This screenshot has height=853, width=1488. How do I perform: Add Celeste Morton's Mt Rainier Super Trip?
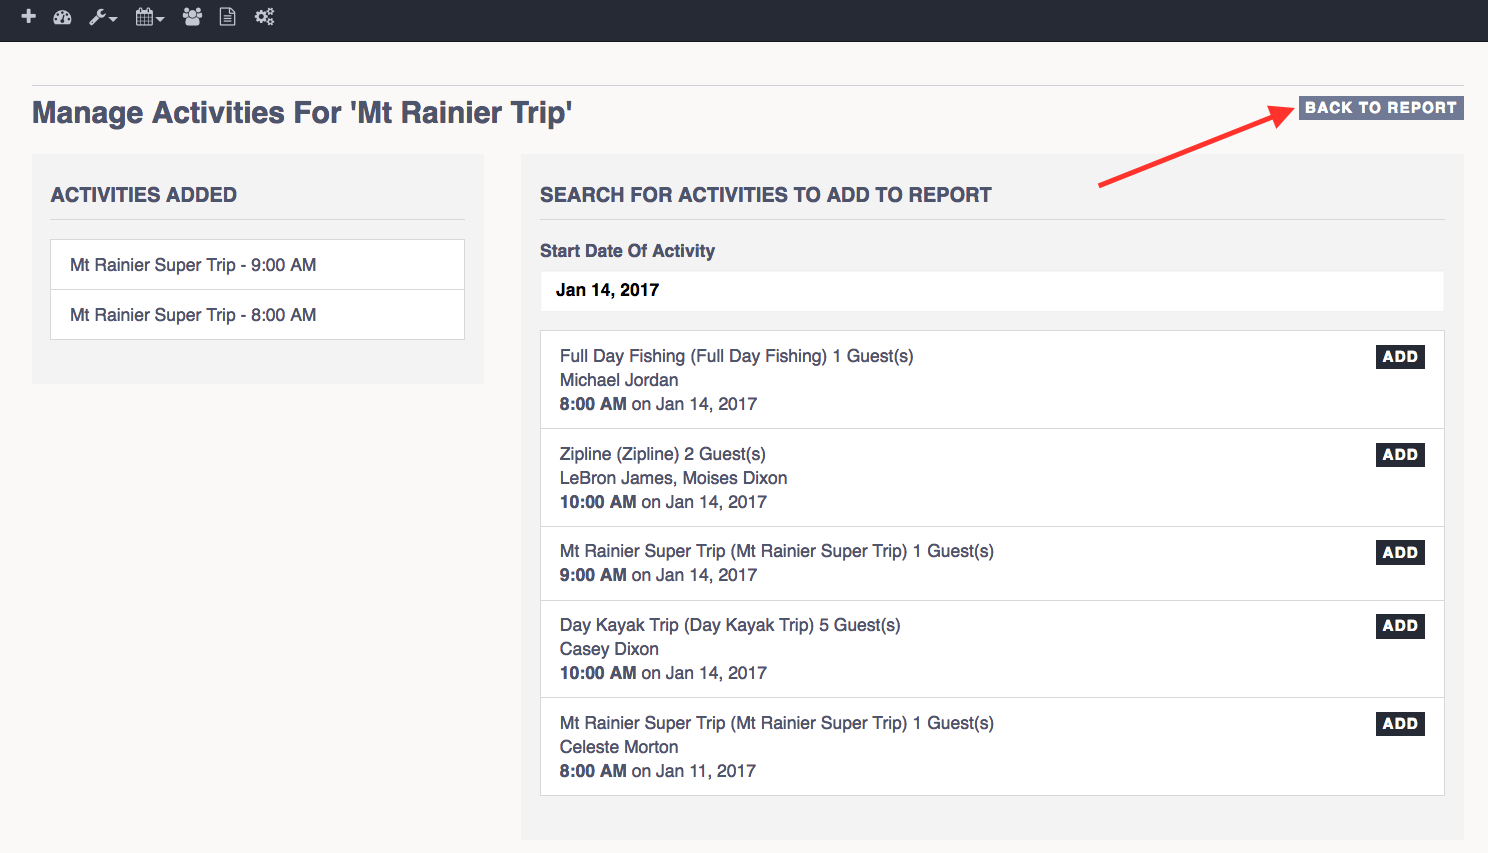point(1399,723)
